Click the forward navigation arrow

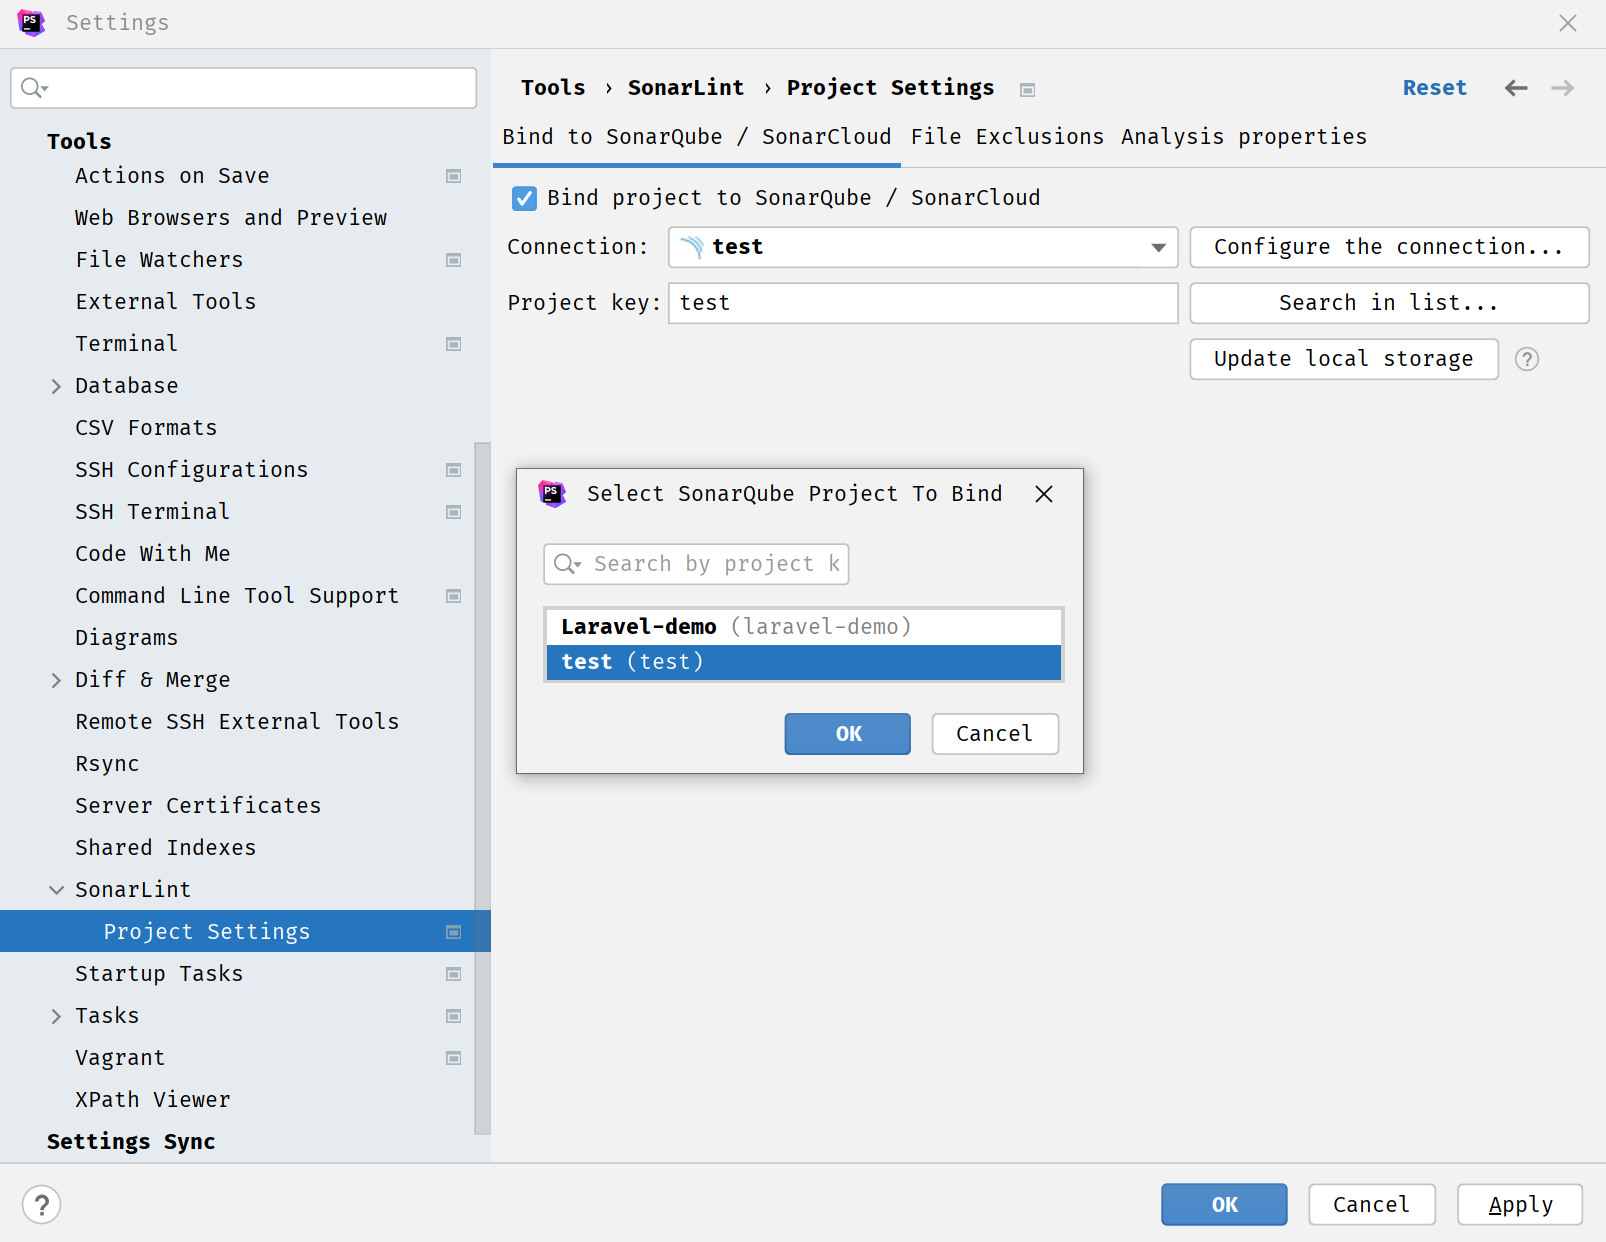coord(1562,88)
